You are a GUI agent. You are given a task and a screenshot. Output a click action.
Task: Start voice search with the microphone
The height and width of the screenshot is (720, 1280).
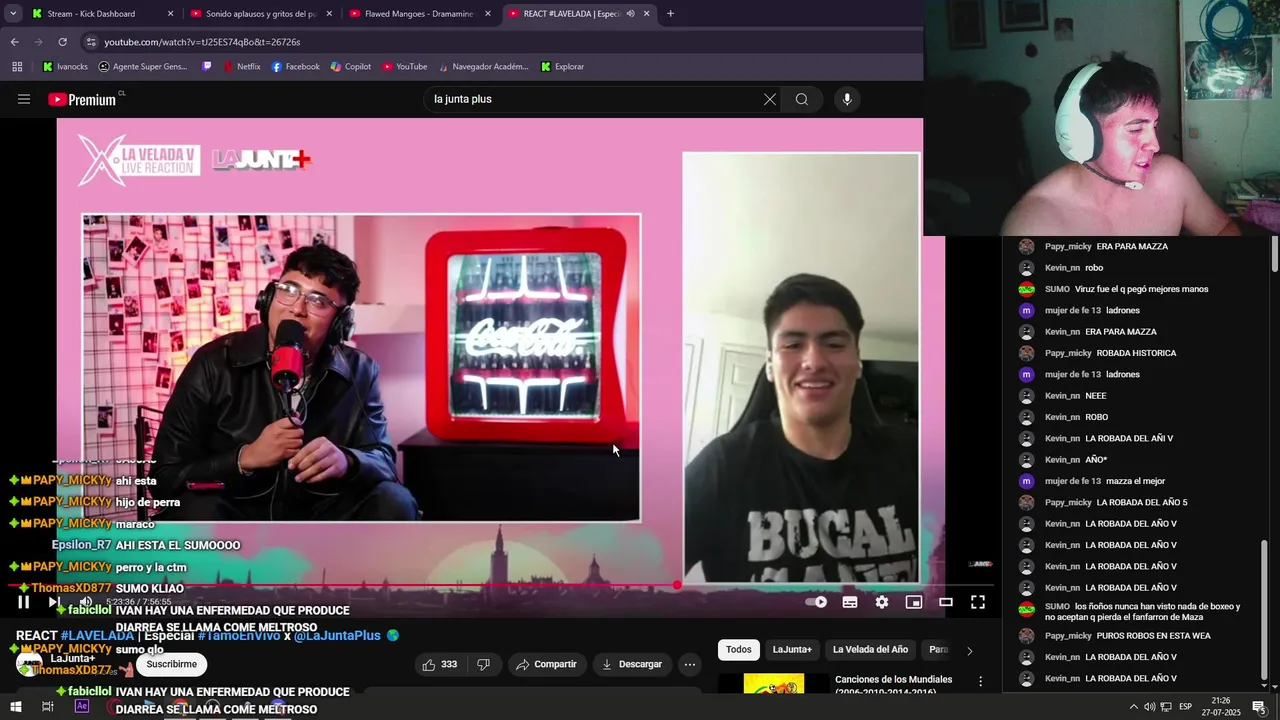coord(847,99)
